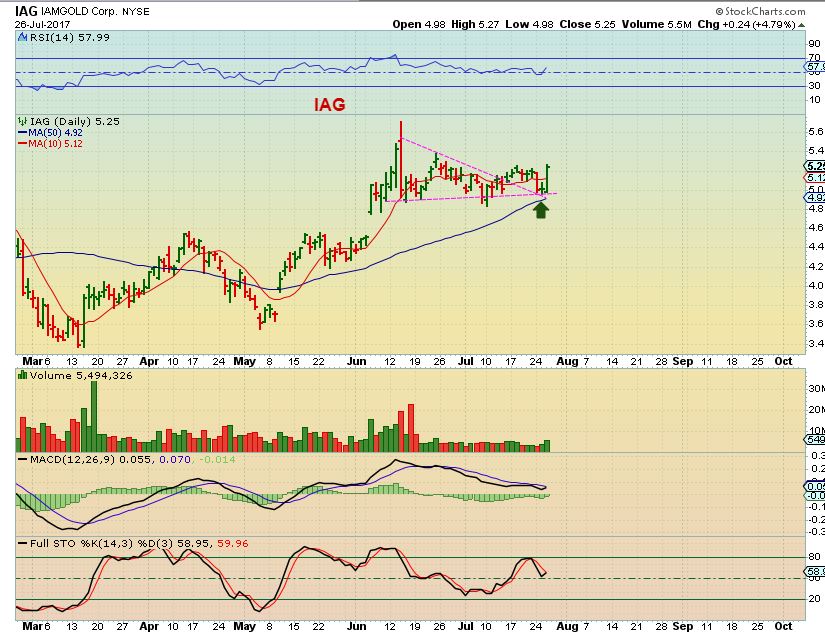
Task: Click the price axis label '4.6'
Action: pyautogui.click(x=816, y=227)
